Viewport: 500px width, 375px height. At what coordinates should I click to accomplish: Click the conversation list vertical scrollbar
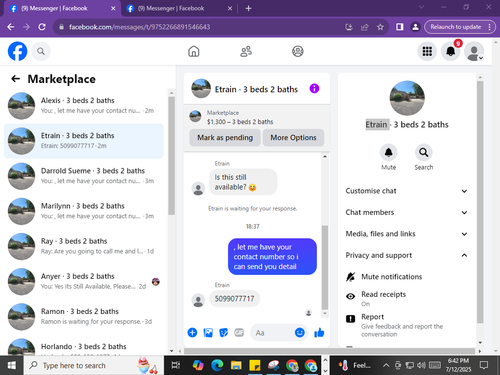171,156
